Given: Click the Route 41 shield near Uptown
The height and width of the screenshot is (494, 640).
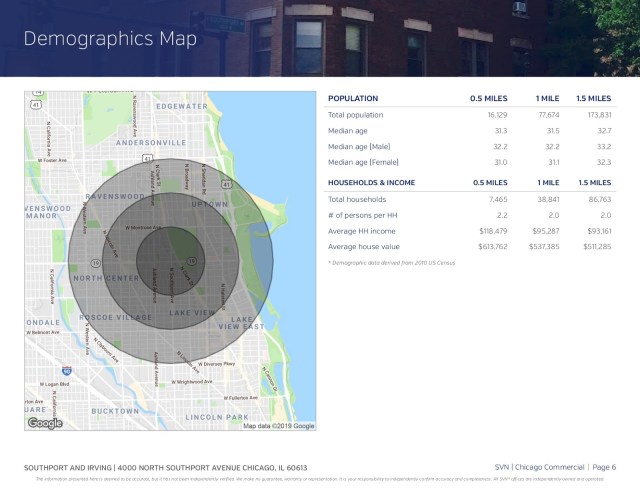Looking at the screenshot, I should point(228,185).
